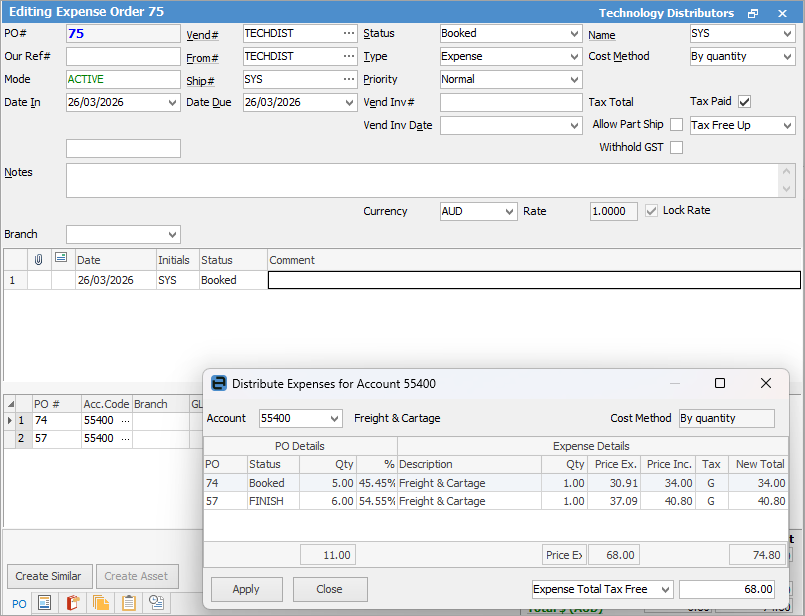Click the Close button in dialog

[x=330, y=590]
